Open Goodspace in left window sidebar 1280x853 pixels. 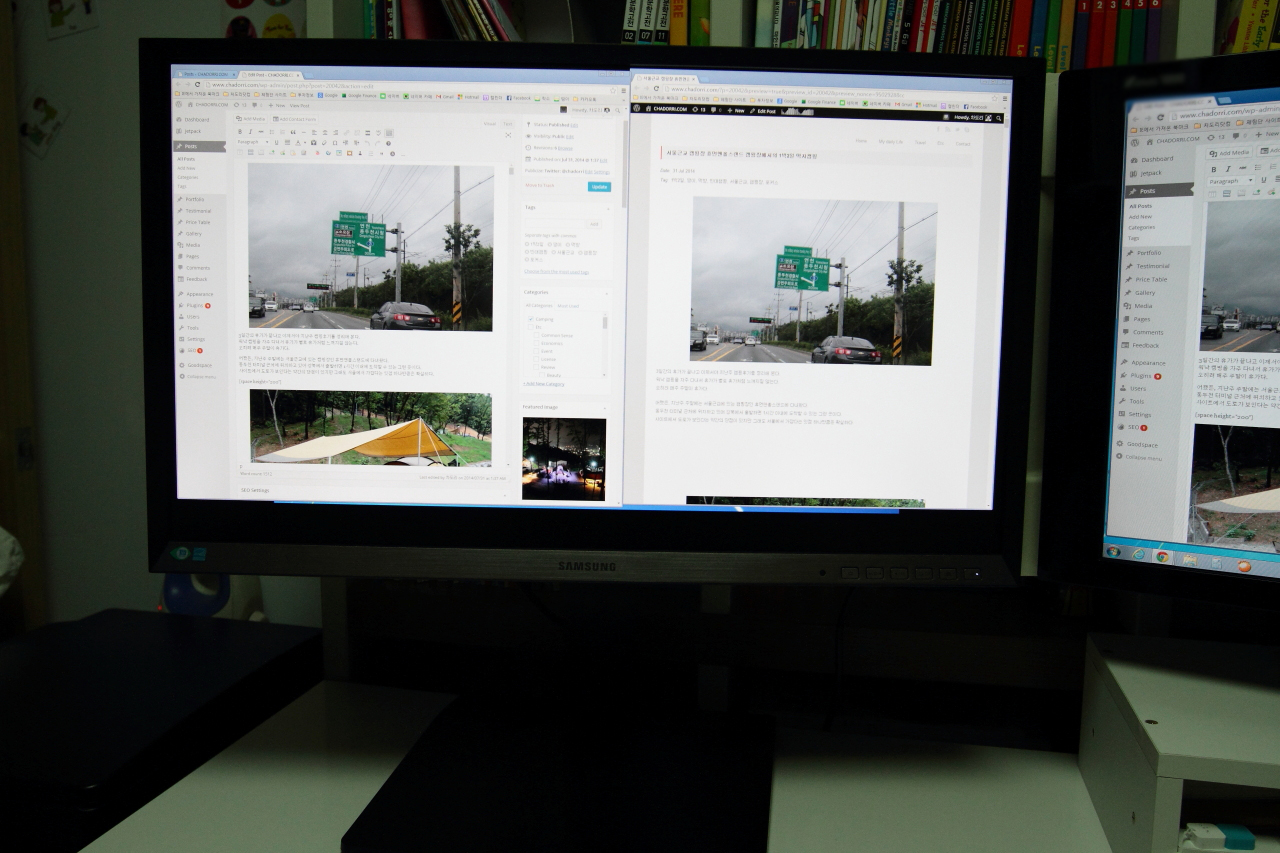pyautogui.click(x=195, y=365)
